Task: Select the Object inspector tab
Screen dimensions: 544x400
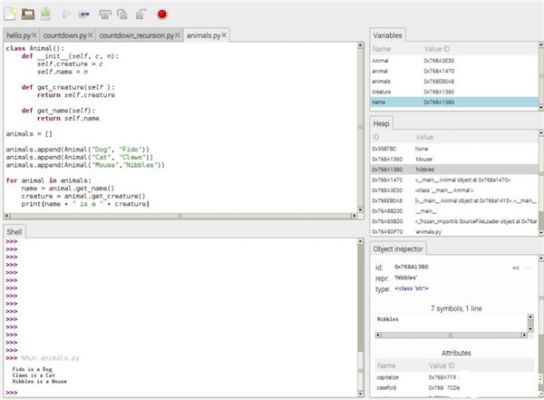Action: (398, 249)
